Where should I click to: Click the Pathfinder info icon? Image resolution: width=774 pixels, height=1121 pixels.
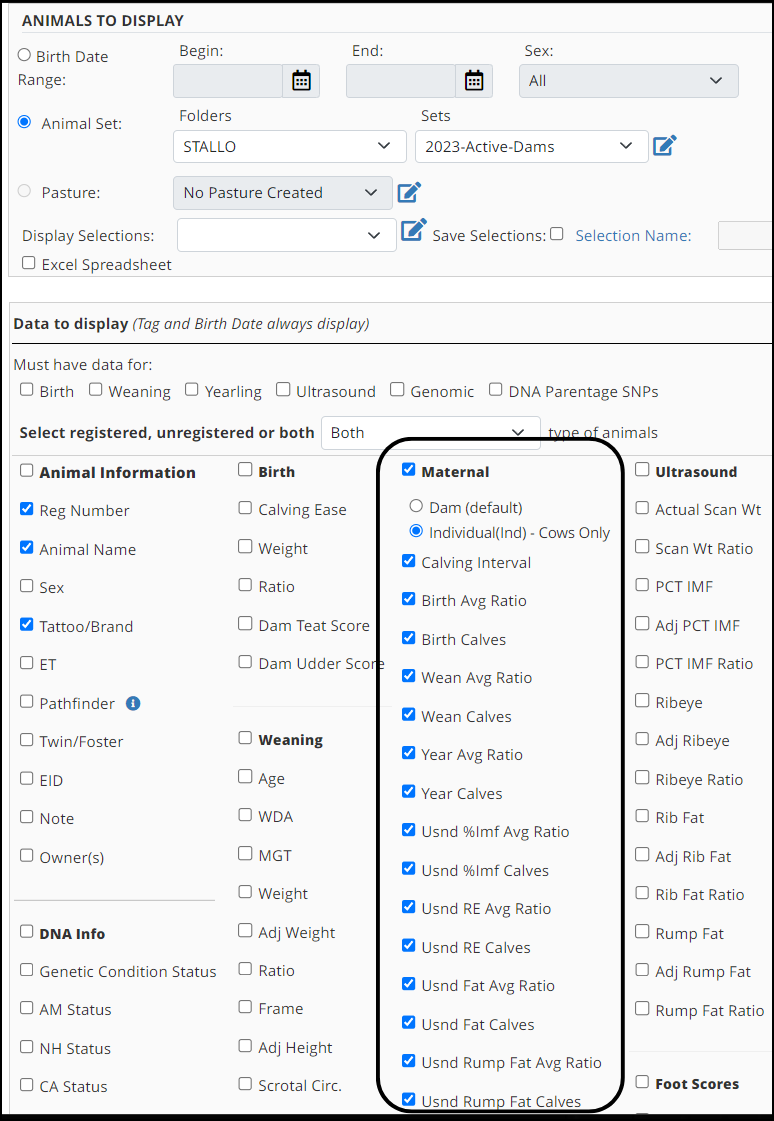click(x=133, y=703)
